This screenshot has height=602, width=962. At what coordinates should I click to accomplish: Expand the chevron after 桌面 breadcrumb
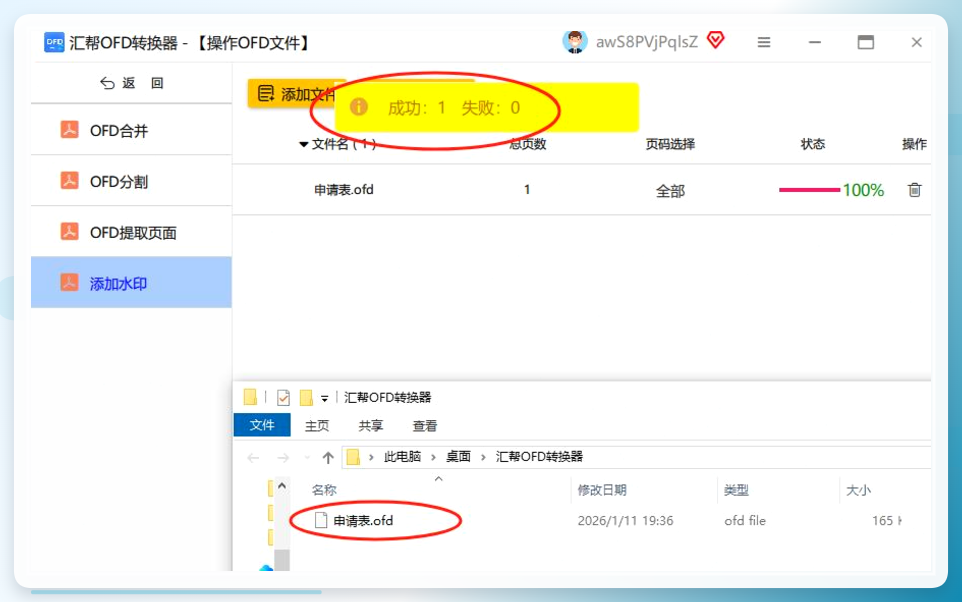(483, 457)
